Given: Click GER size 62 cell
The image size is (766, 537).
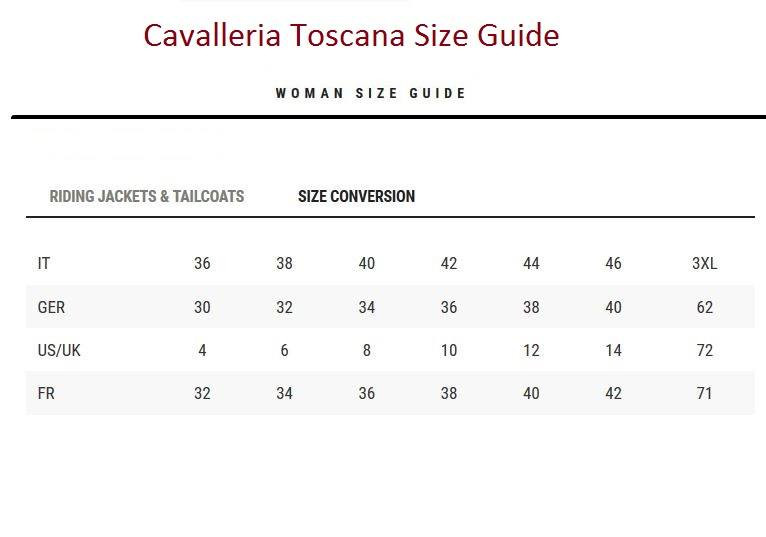Looking at the screenshot, I should tap(704, 308).
